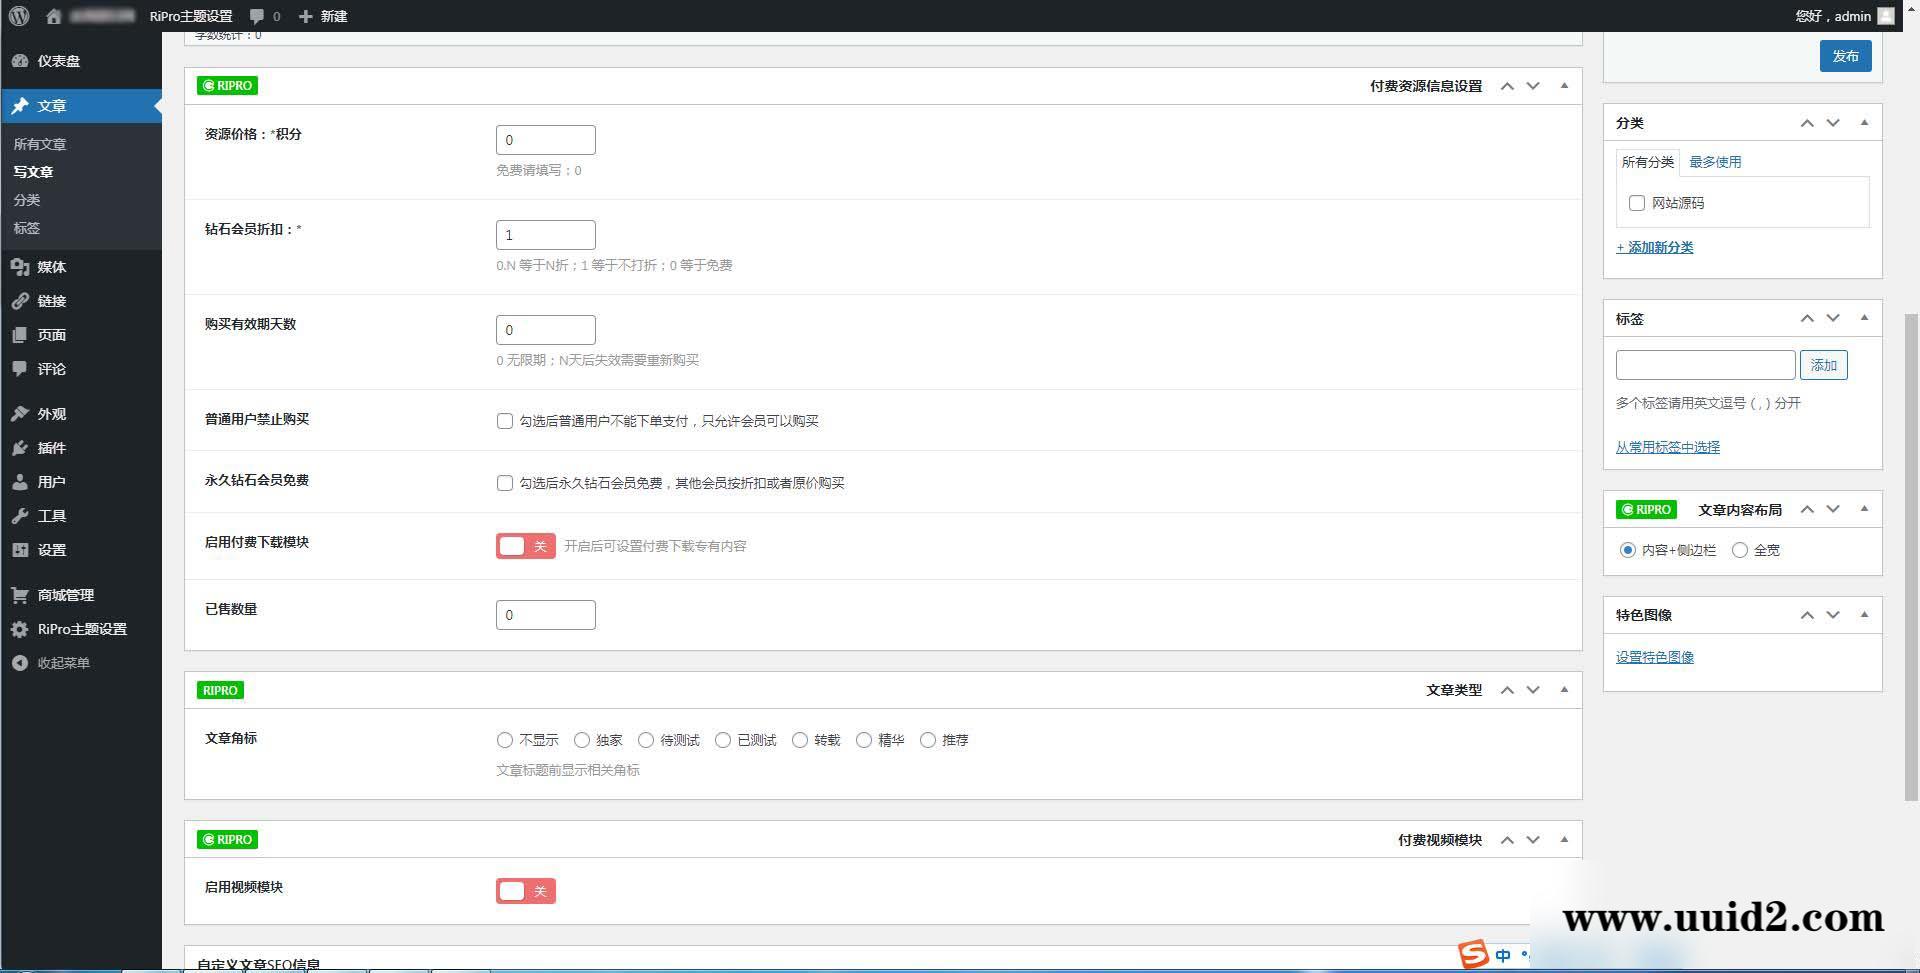Move 文章类型 panel down

tap(1533, 690)
